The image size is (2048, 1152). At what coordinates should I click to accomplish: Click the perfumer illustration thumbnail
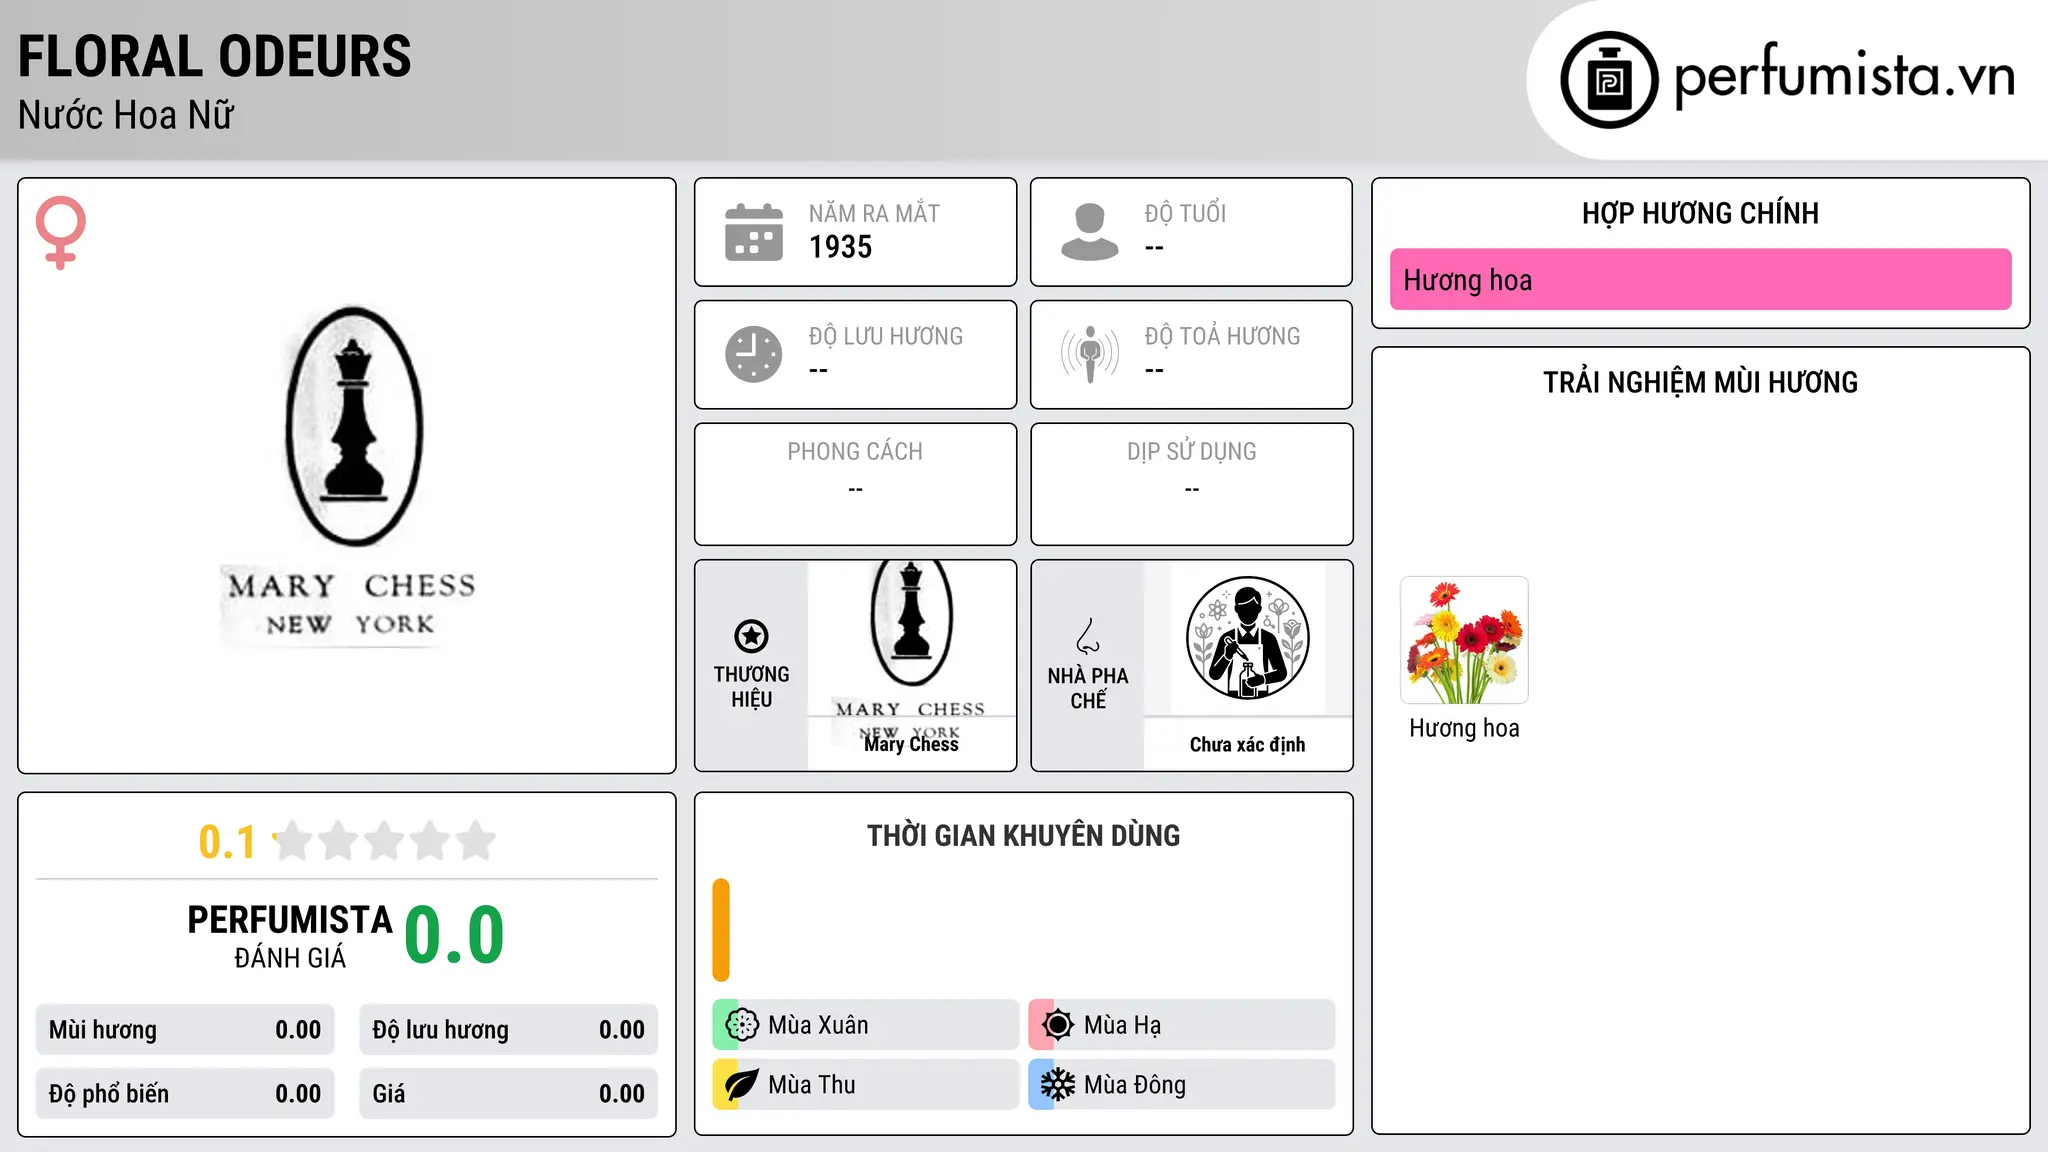1247,638
